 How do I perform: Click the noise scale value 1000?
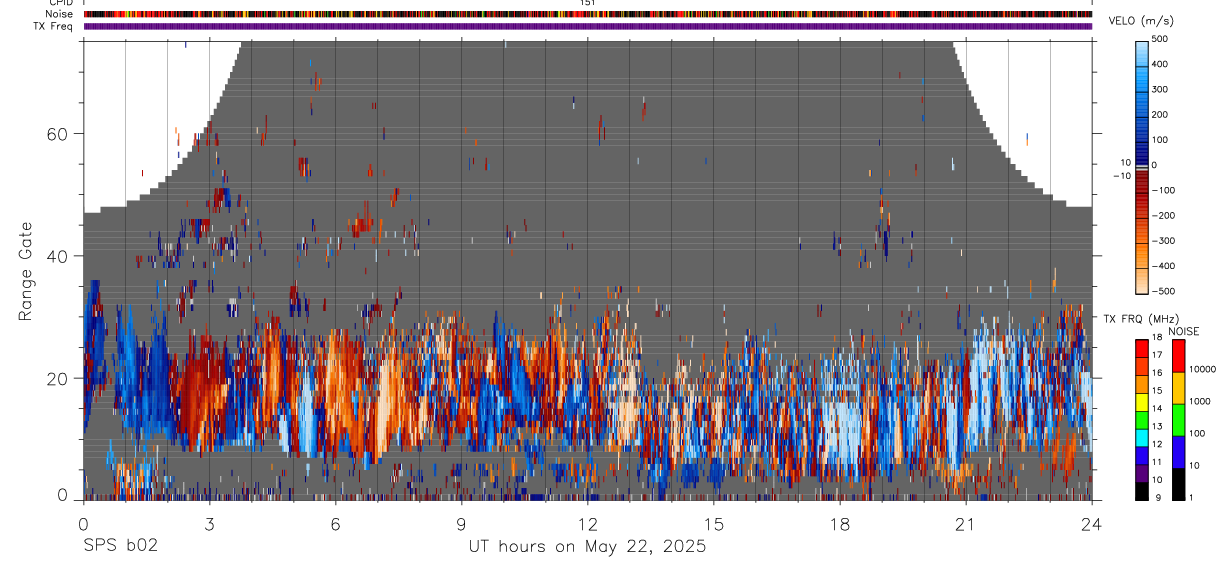1198,401
